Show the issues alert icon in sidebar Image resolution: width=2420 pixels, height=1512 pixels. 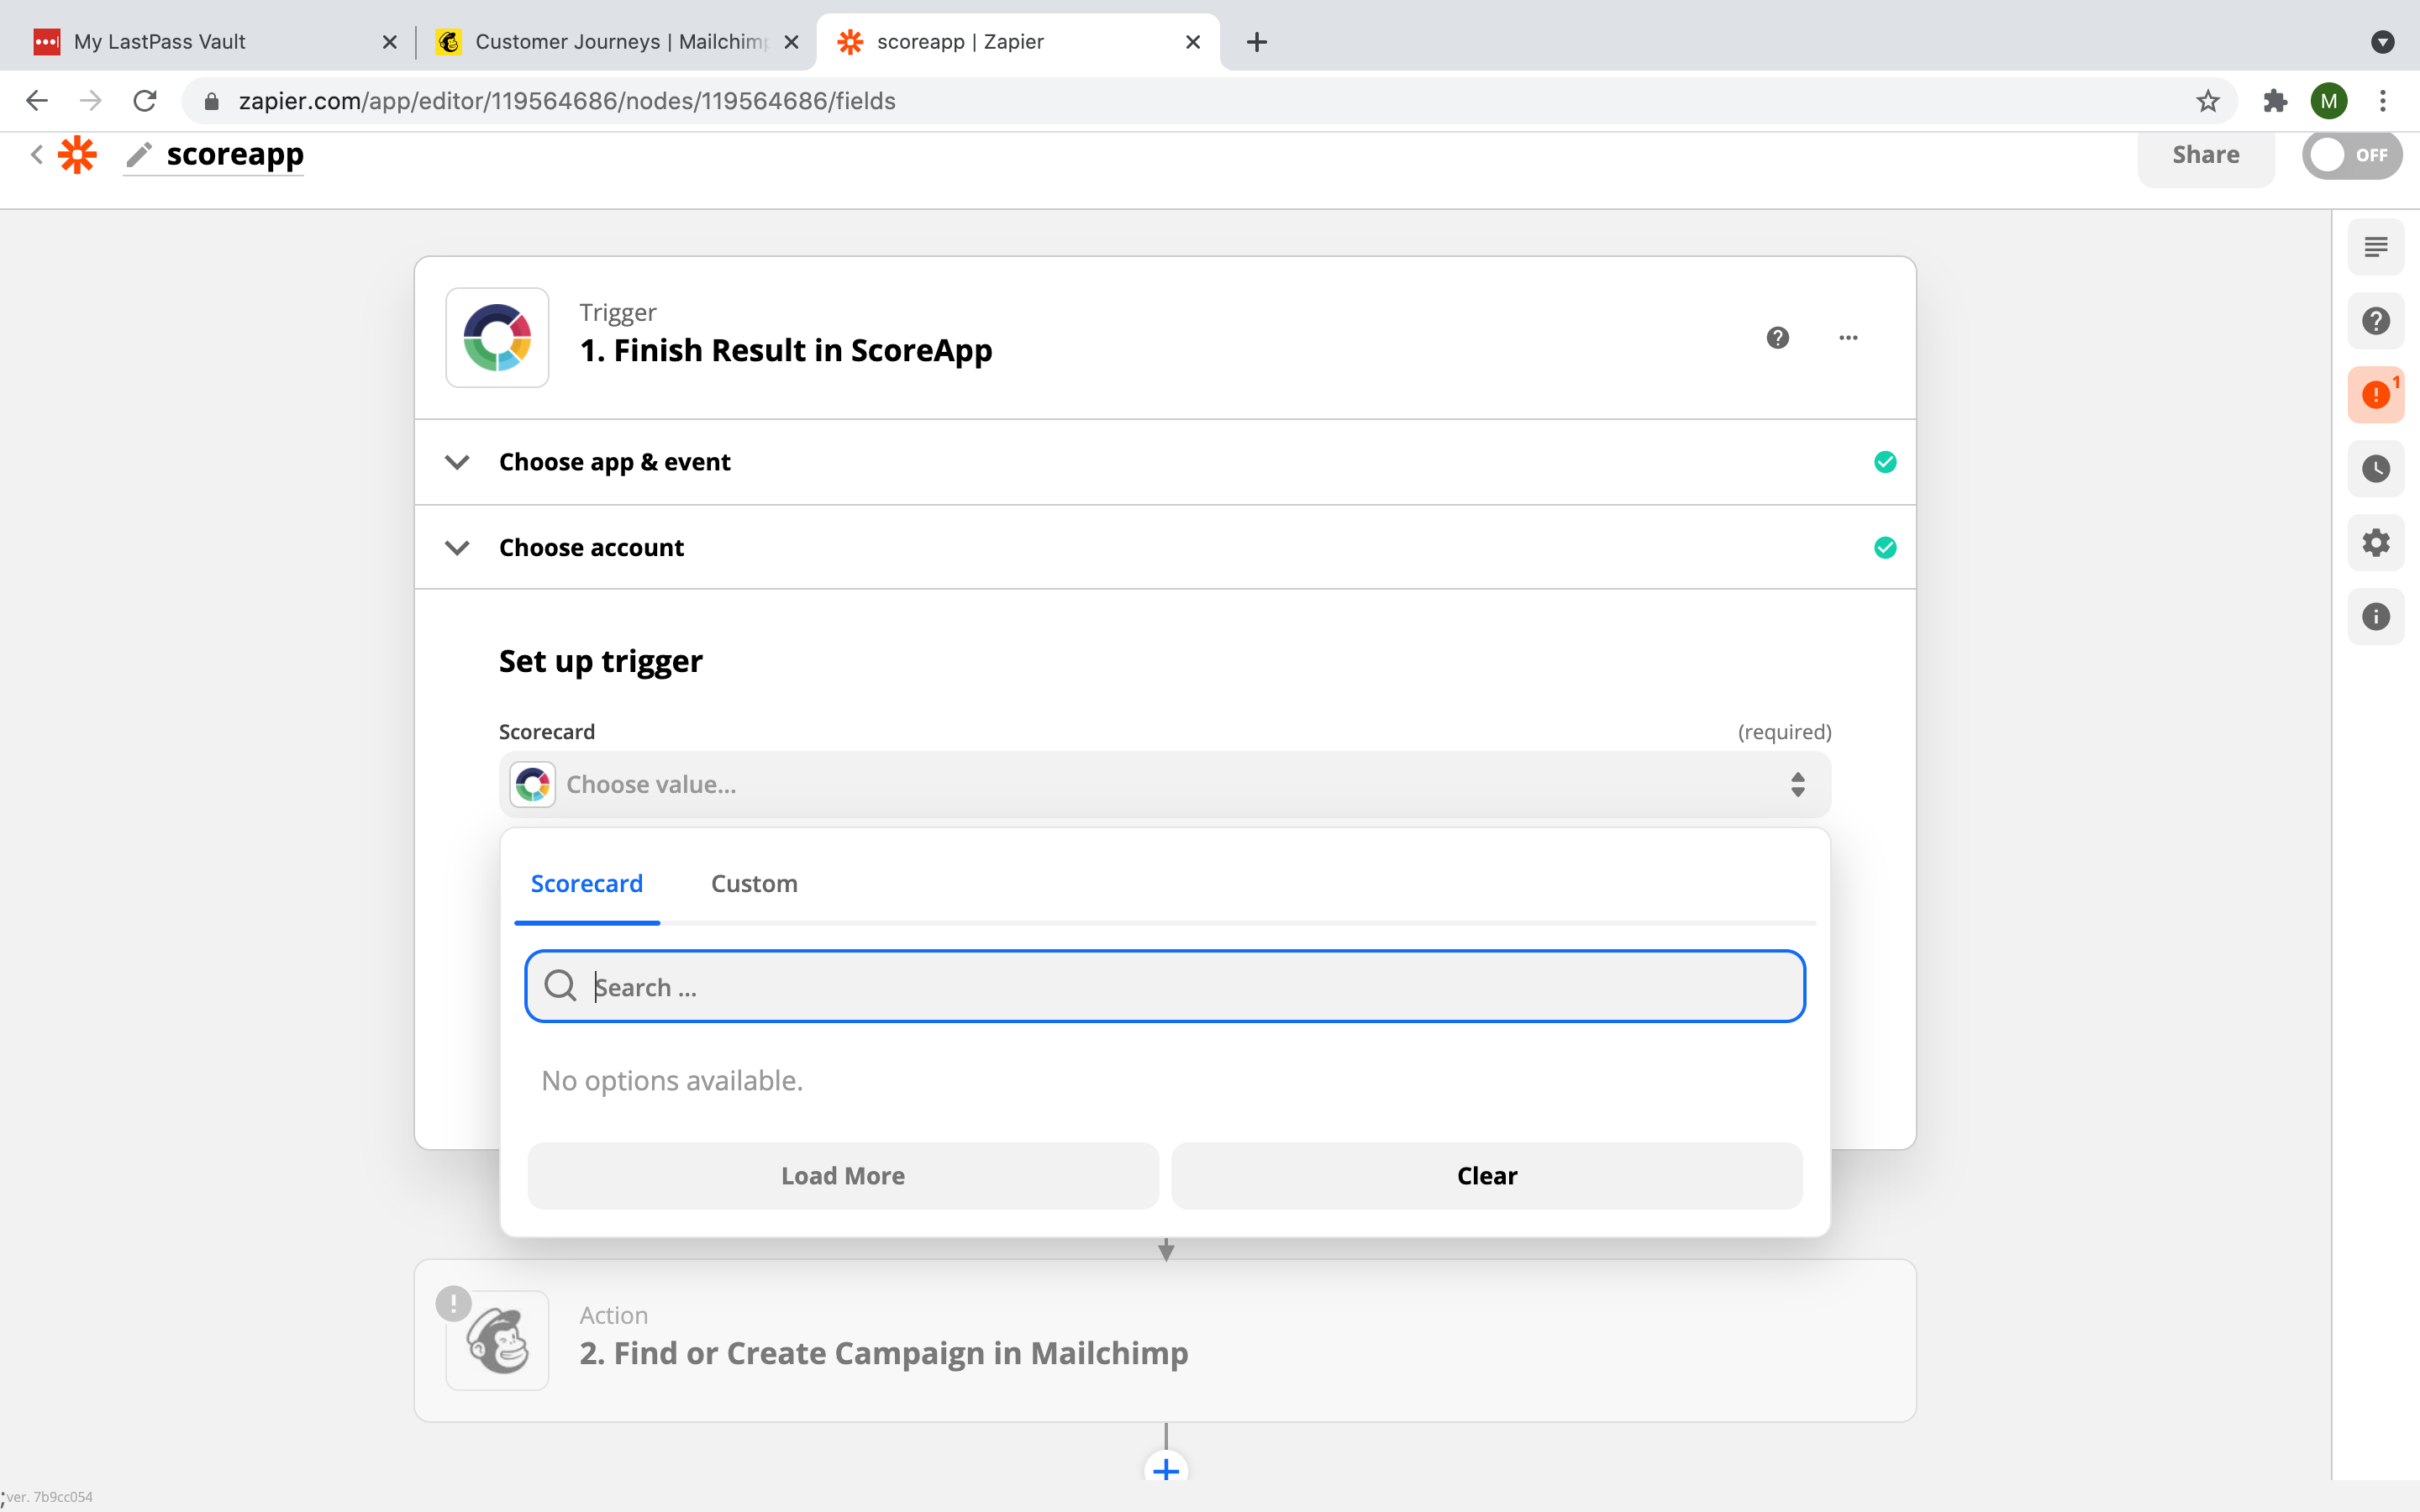click(x=2376, y=395)
